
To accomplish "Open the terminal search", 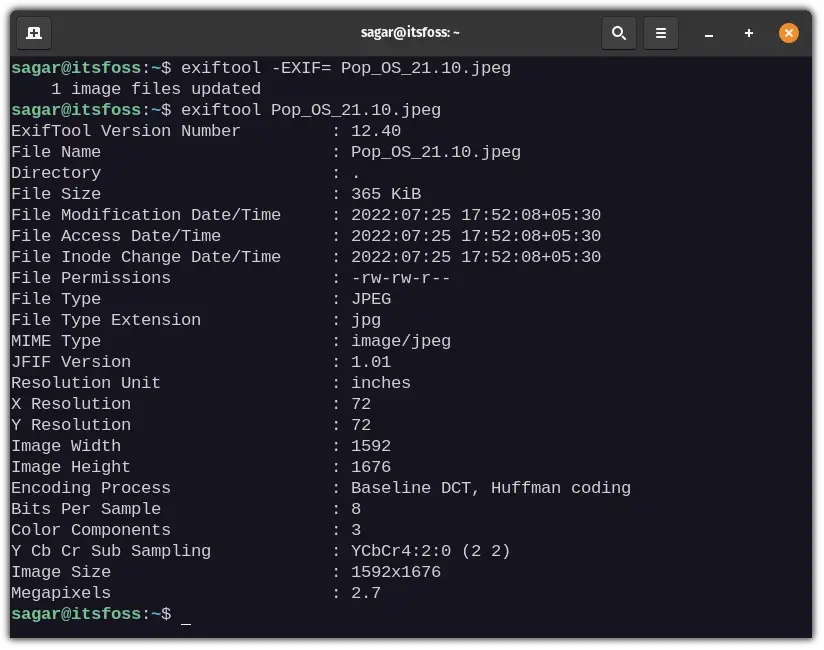I will [619, 33].
